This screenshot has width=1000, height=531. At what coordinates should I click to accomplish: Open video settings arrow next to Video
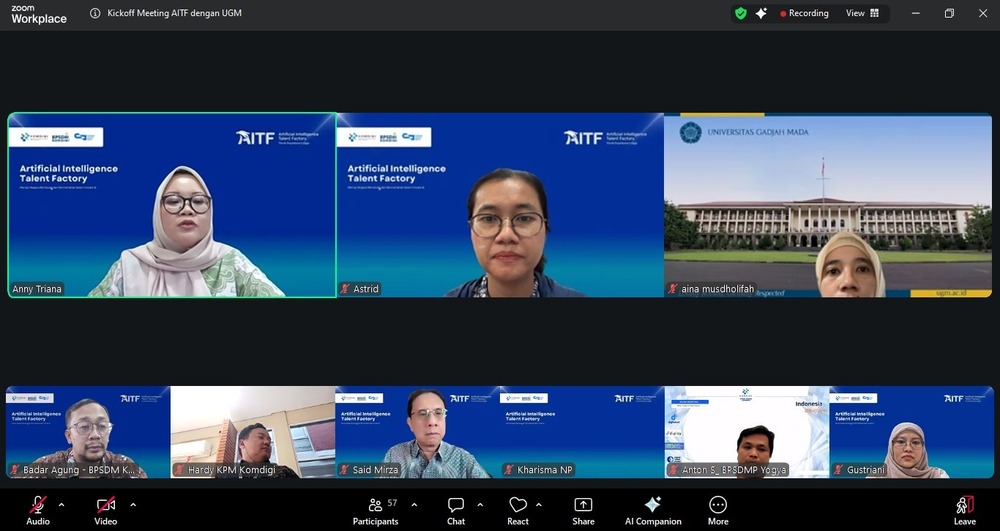click(x=133, y=504)
